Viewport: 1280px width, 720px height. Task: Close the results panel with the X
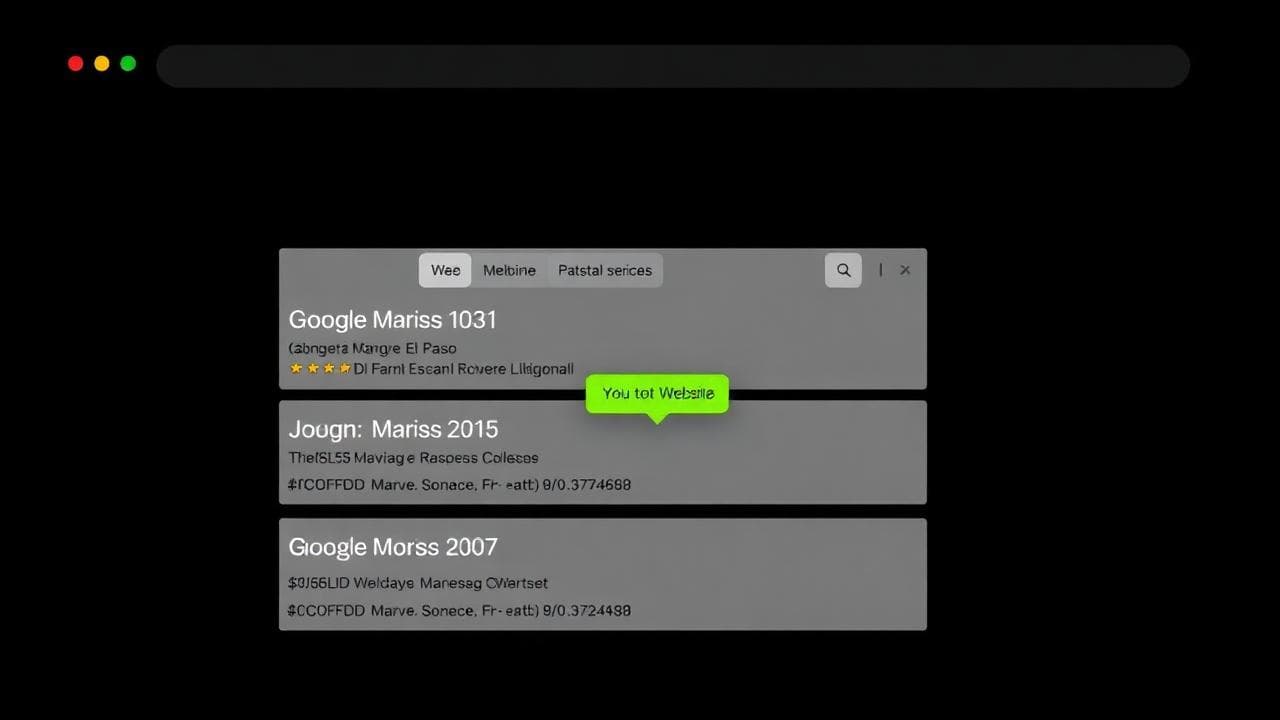tap(905, 270)
